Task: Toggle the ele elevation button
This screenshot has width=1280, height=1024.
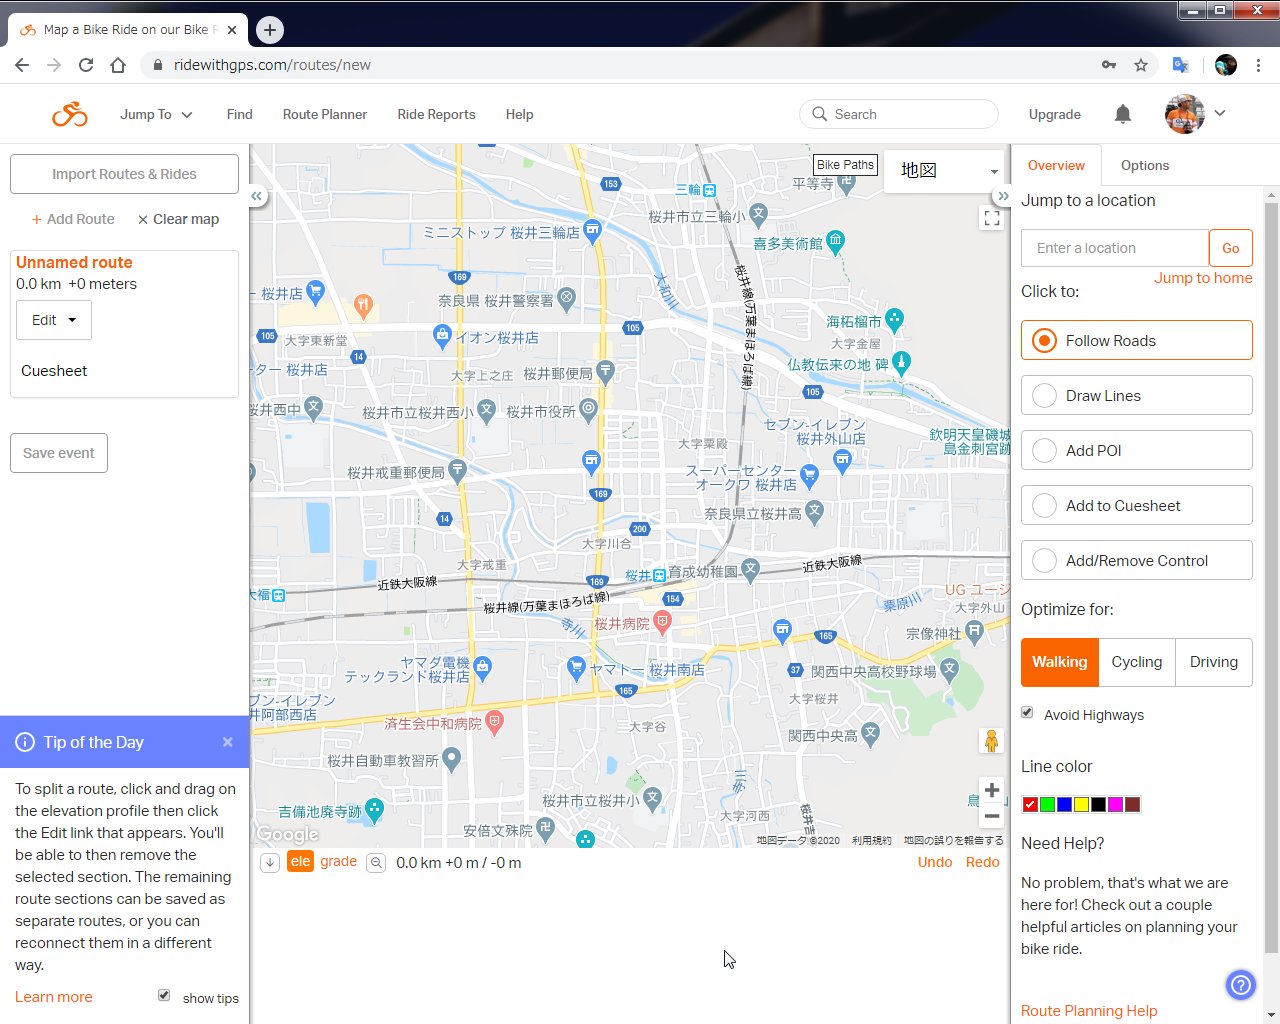Action: click(x=300, y=861)
